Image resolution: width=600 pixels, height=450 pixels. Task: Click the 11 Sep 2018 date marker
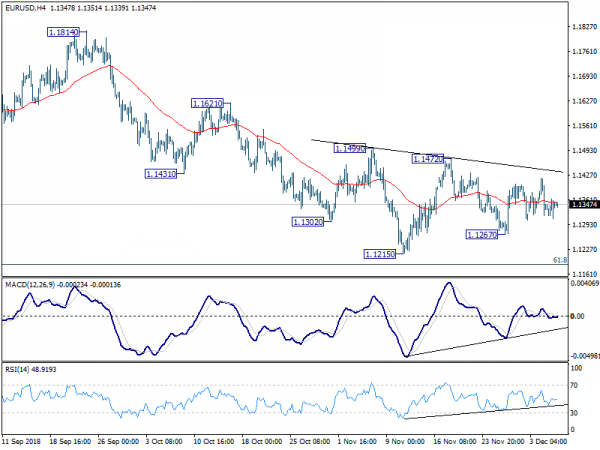23,441
